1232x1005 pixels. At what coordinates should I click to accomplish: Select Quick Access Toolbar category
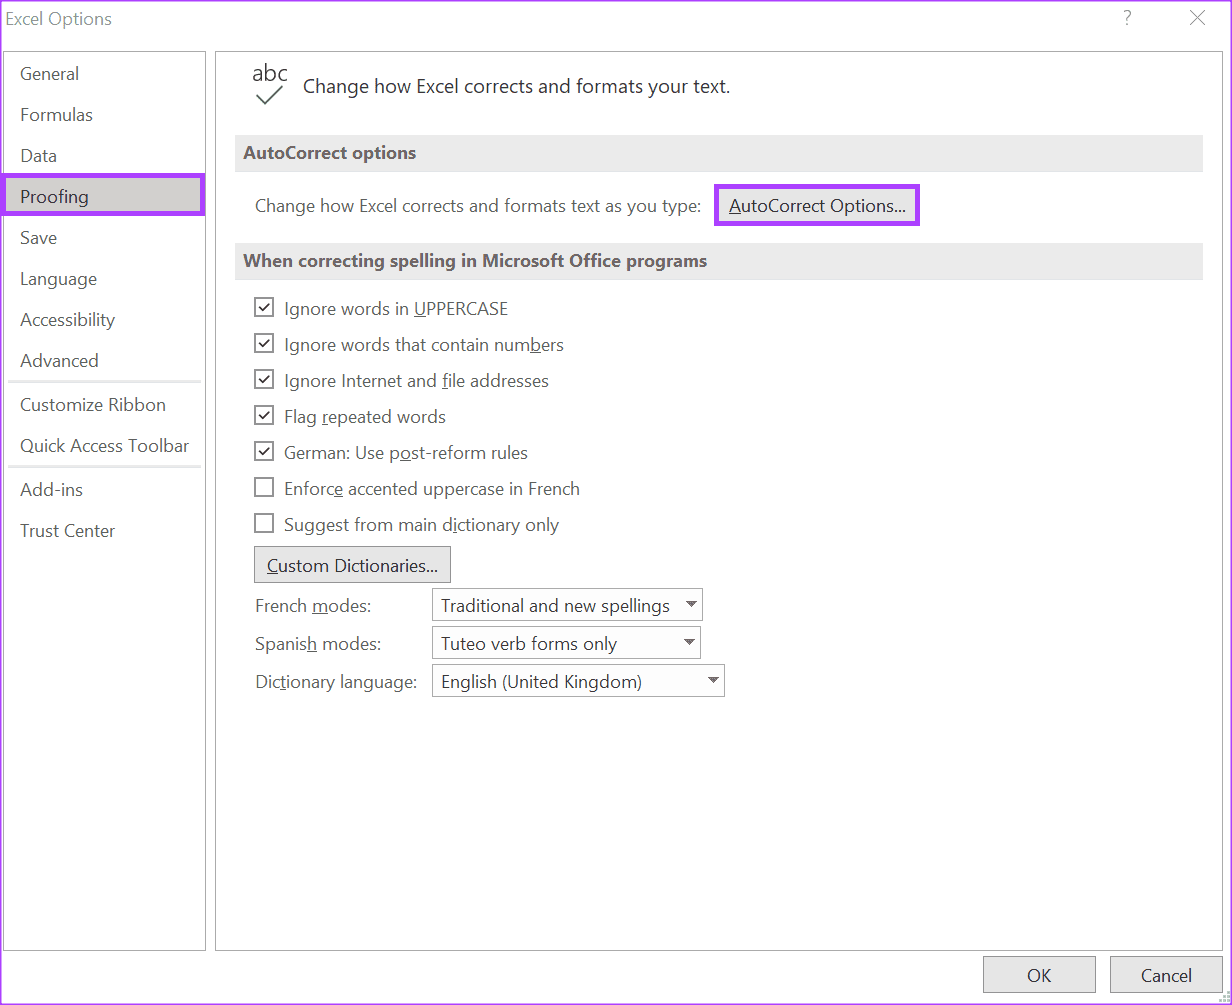click(x=104, y=446)
